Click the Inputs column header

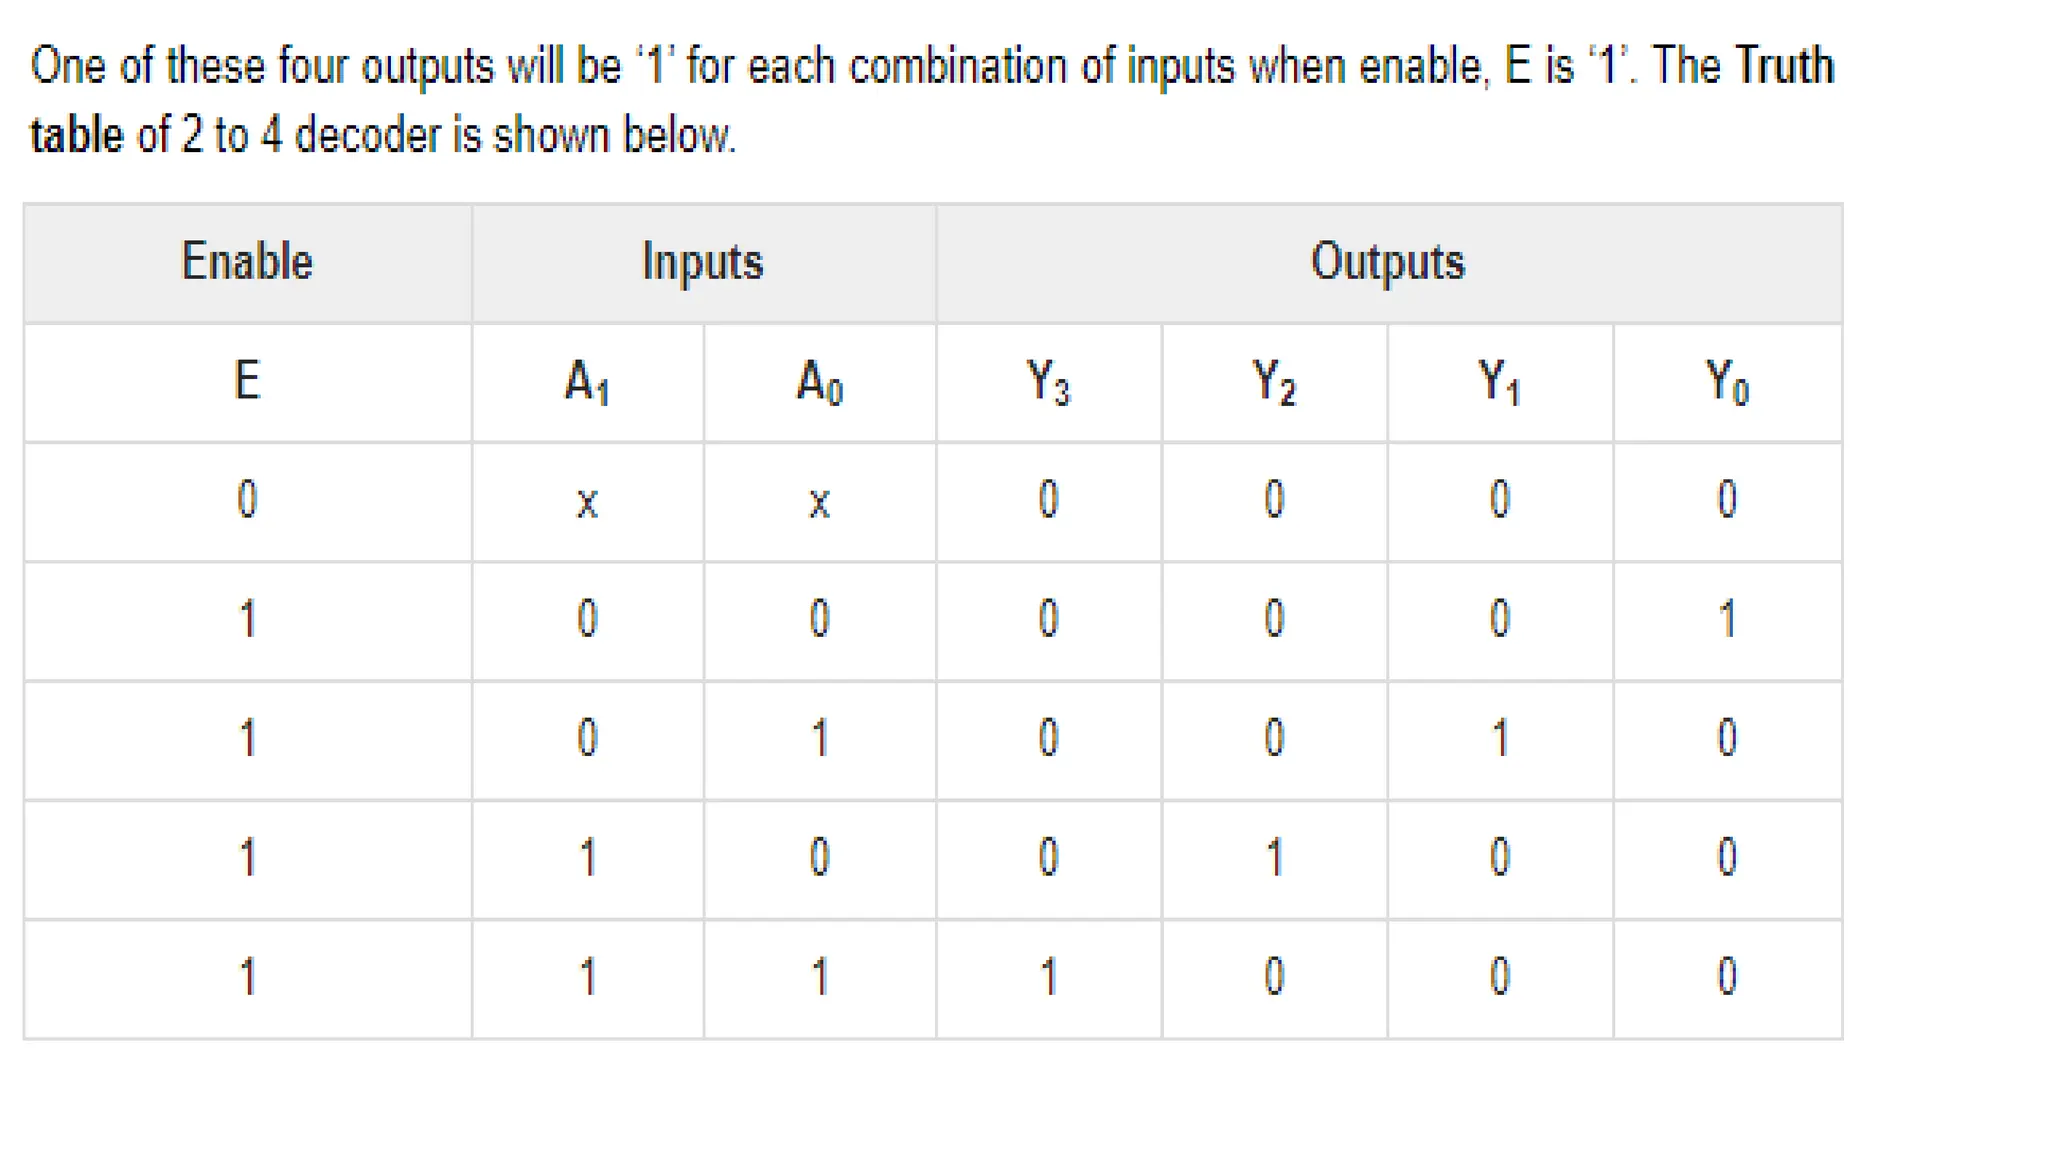702,262
